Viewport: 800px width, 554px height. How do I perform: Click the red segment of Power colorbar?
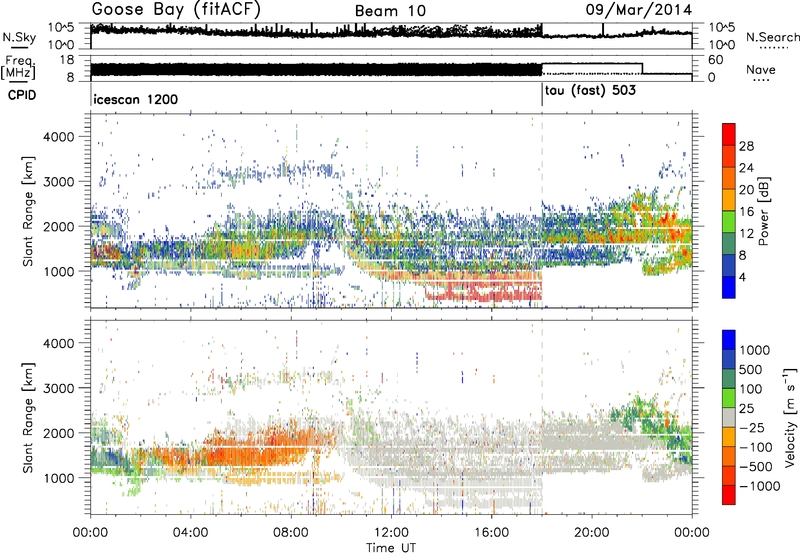729,134
